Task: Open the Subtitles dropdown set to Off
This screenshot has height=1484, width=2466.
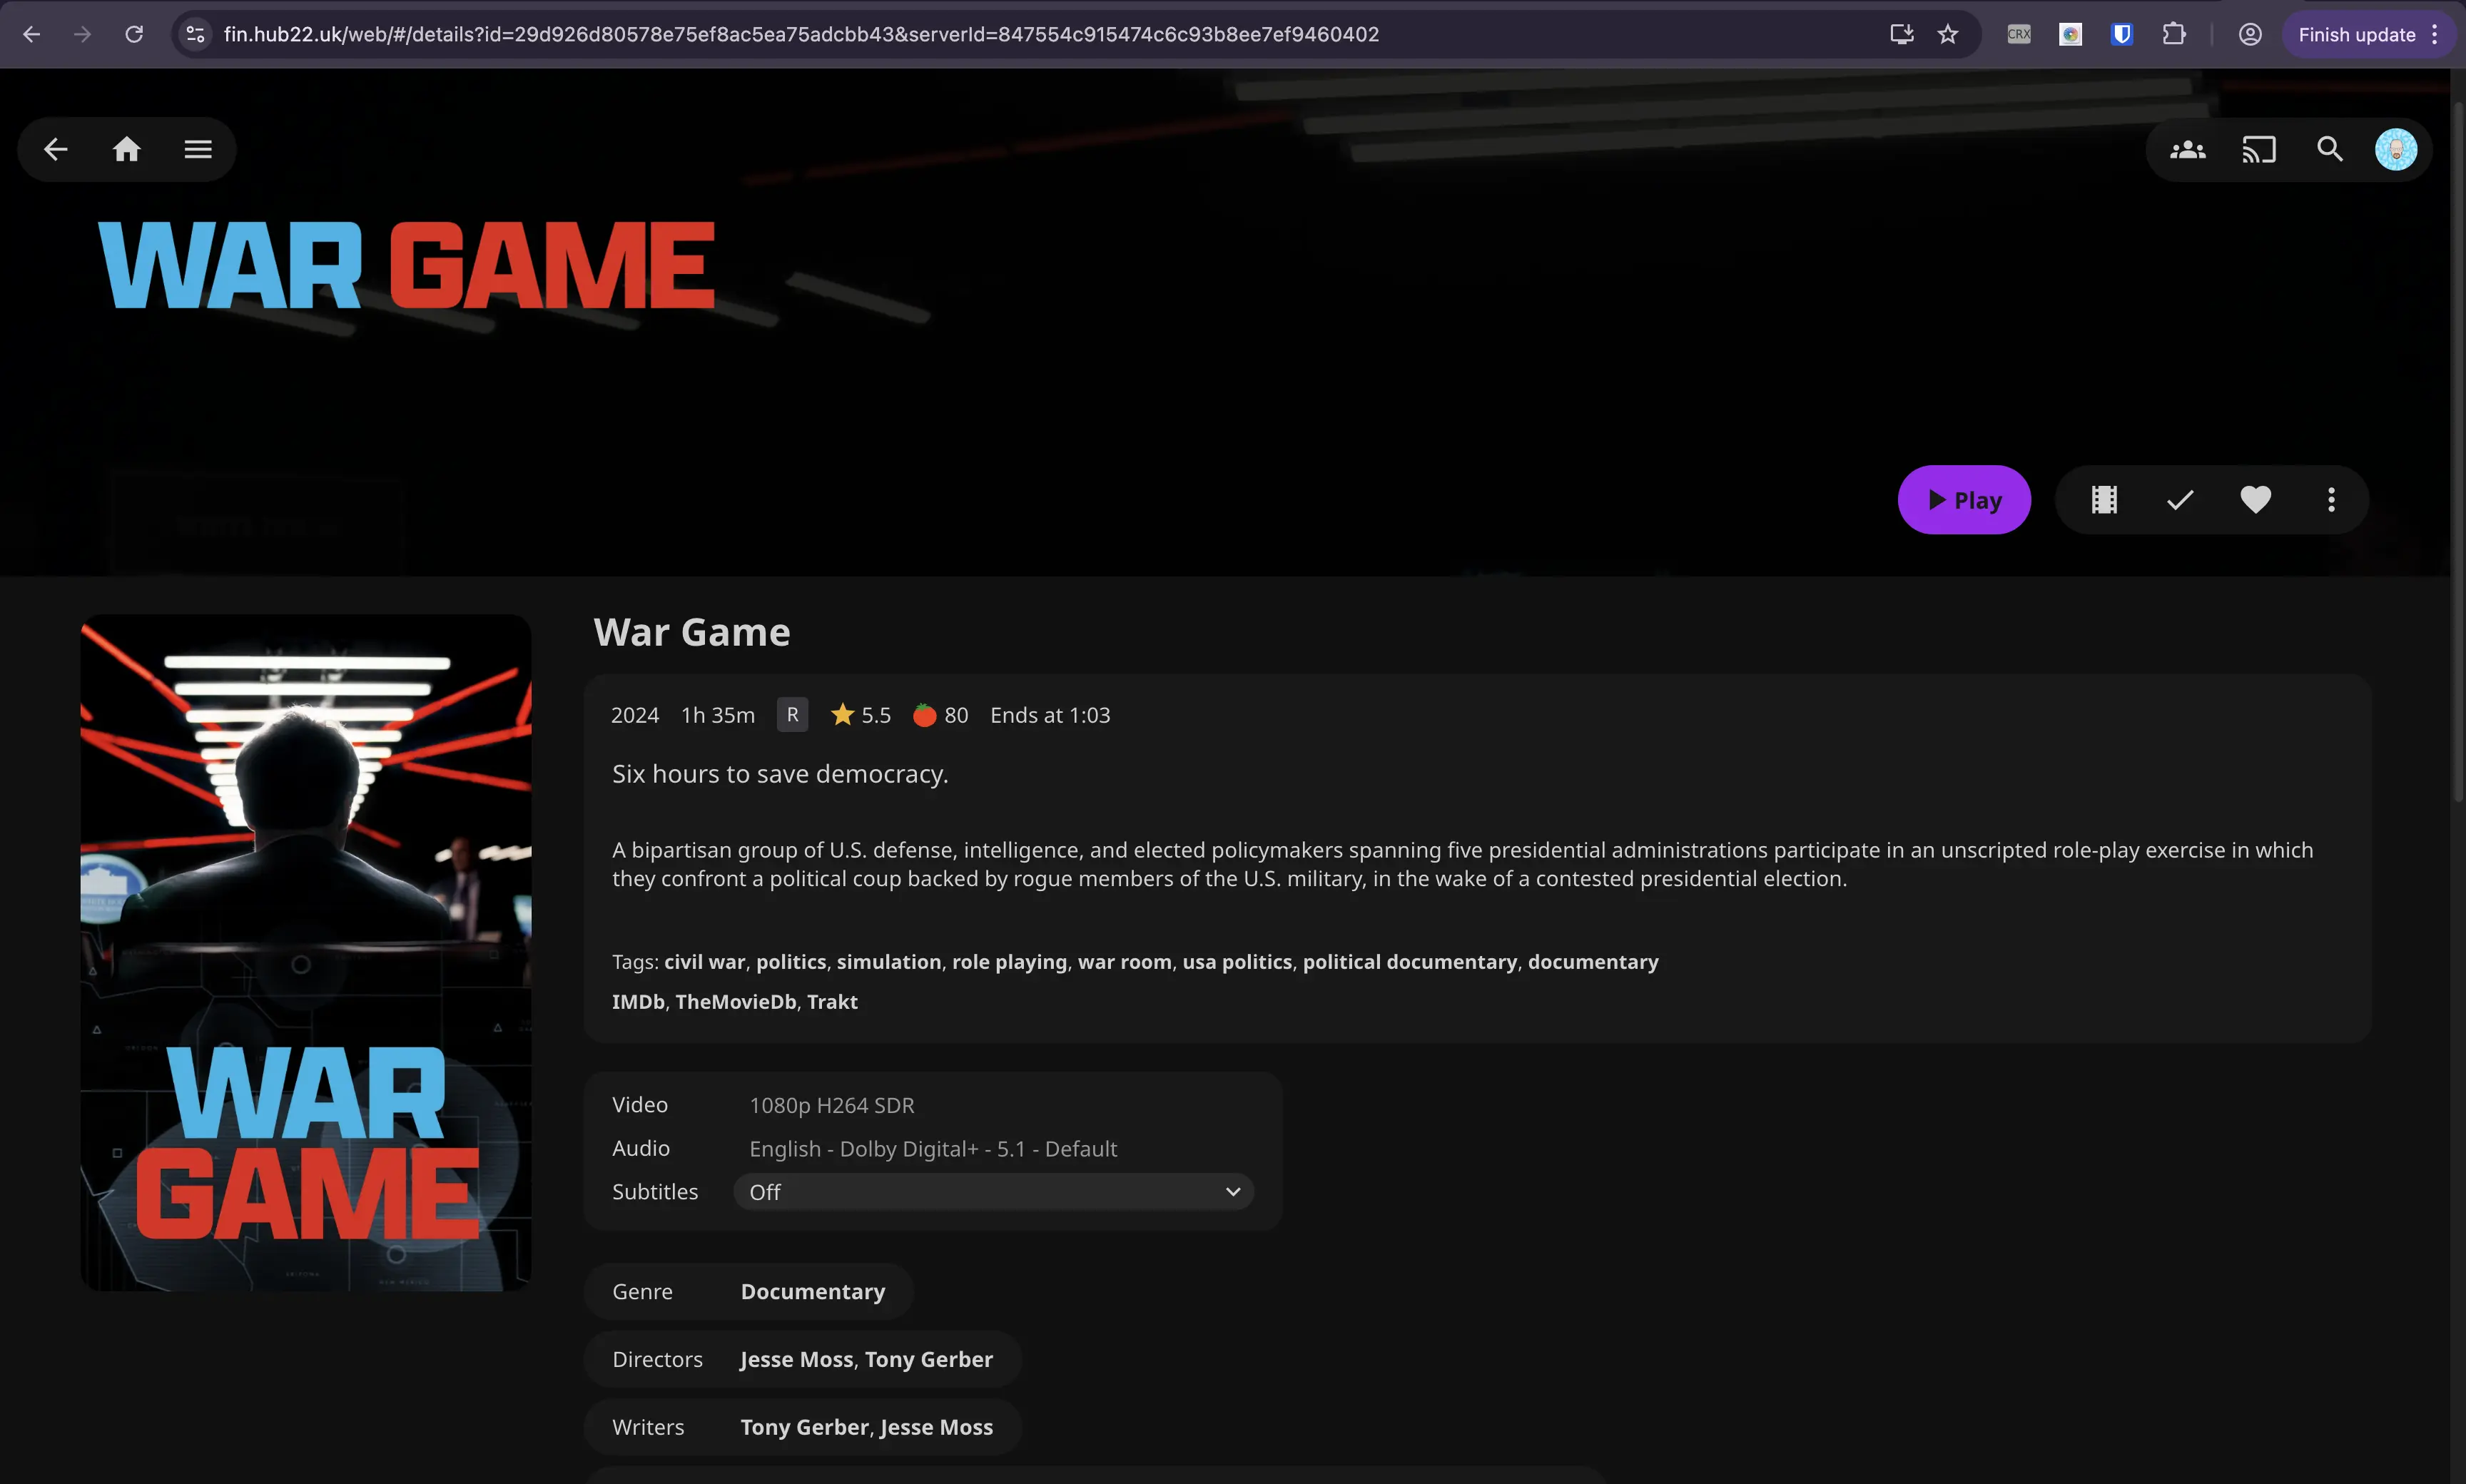Action: tap(993, 1191)
